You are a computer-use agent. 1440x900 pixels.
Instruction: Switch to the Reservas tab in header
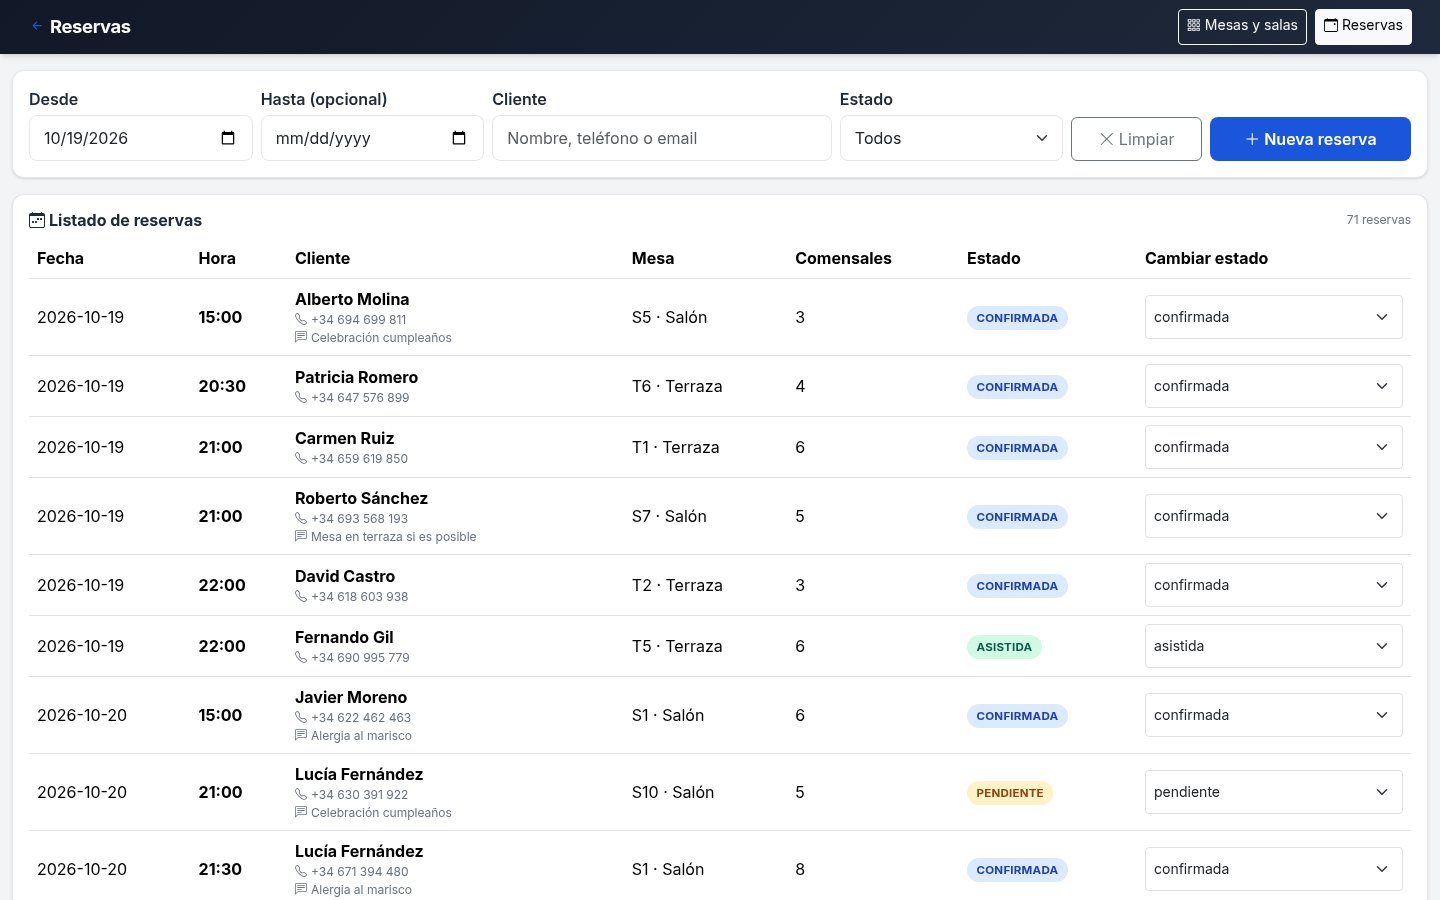[x=1363, y=26]
